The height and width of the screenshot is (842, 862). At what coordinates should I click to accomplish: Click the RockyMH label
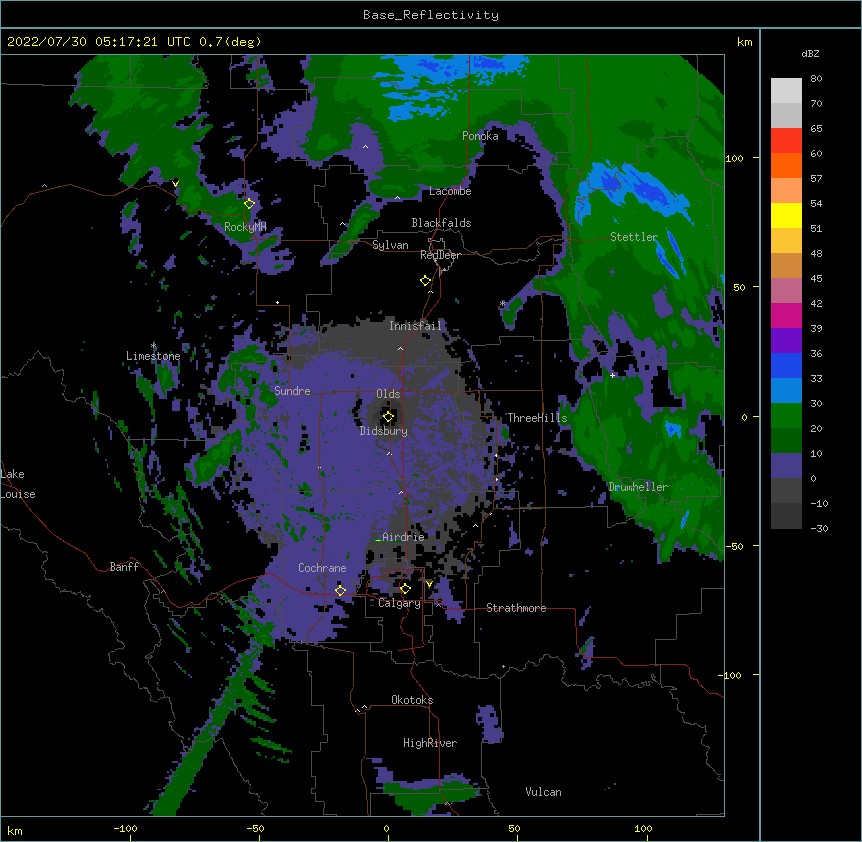(245, 227)
